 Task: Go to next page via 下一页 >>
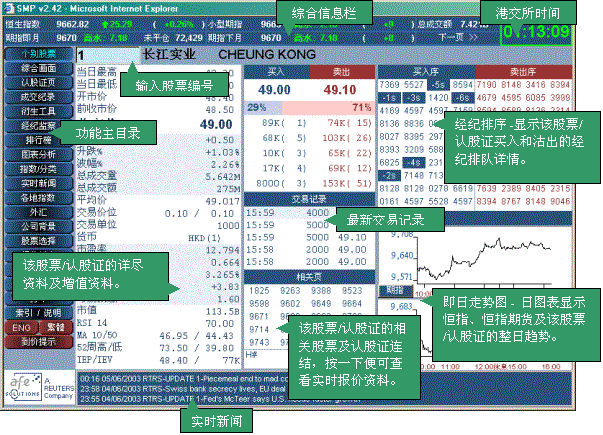point(458,38)
